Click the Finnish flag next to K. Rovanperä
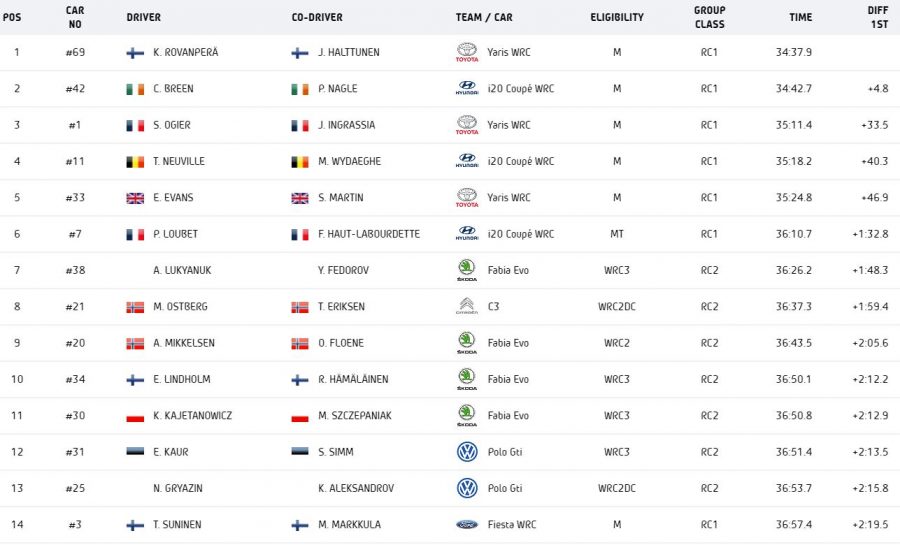This screenshot has width=900, height=545. 135,53
